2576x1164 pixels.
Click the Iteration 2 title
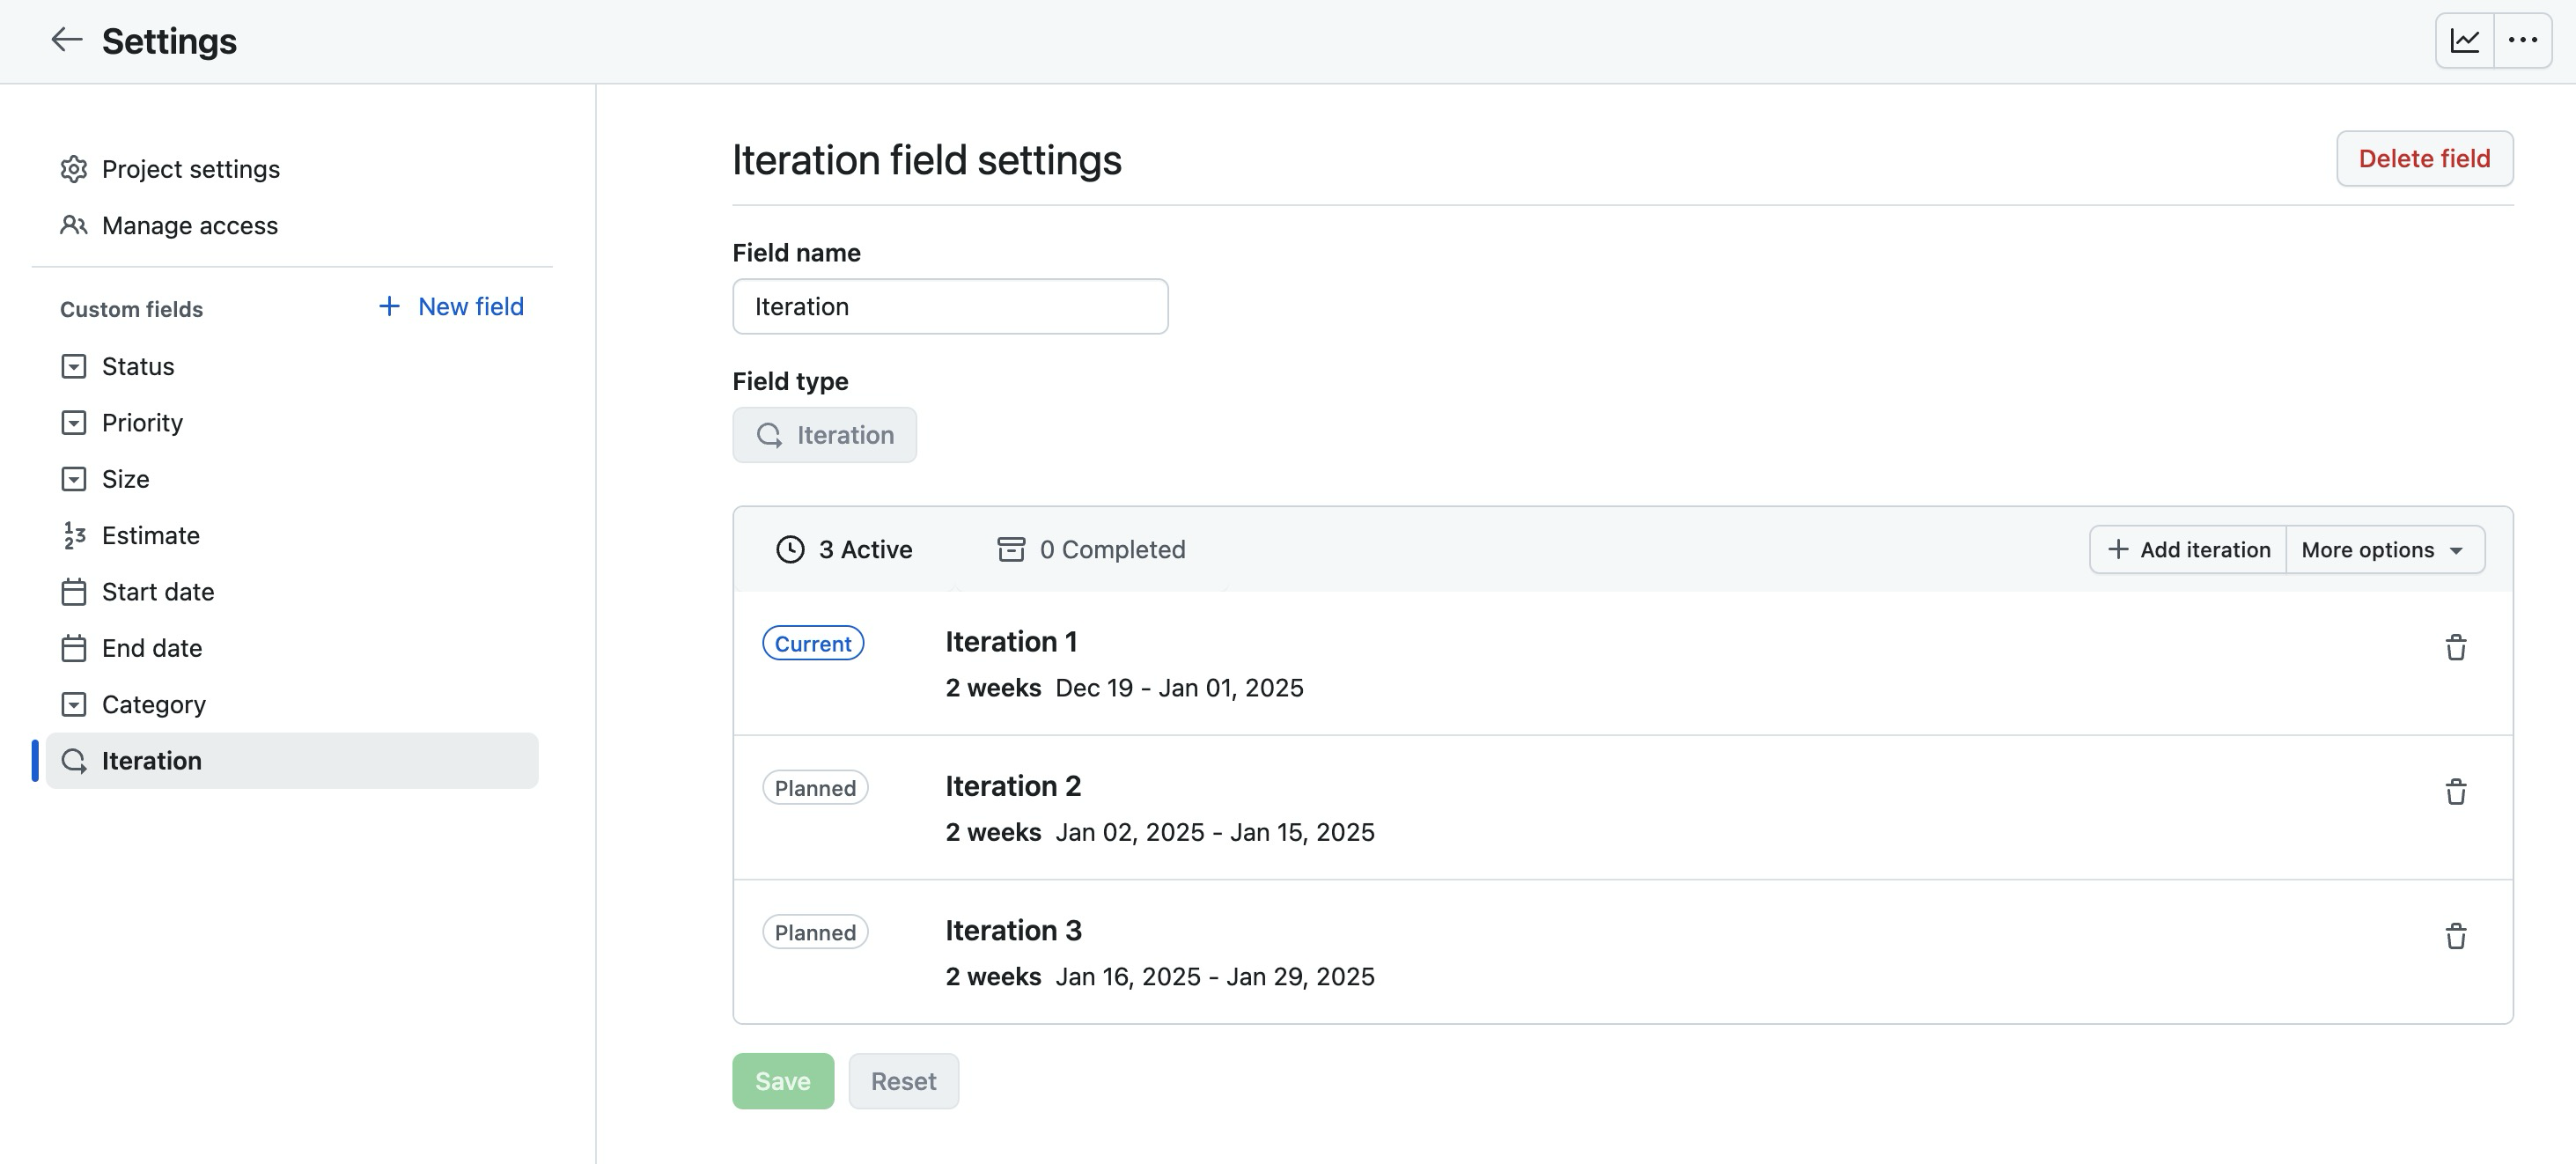tap(1012, 785)
